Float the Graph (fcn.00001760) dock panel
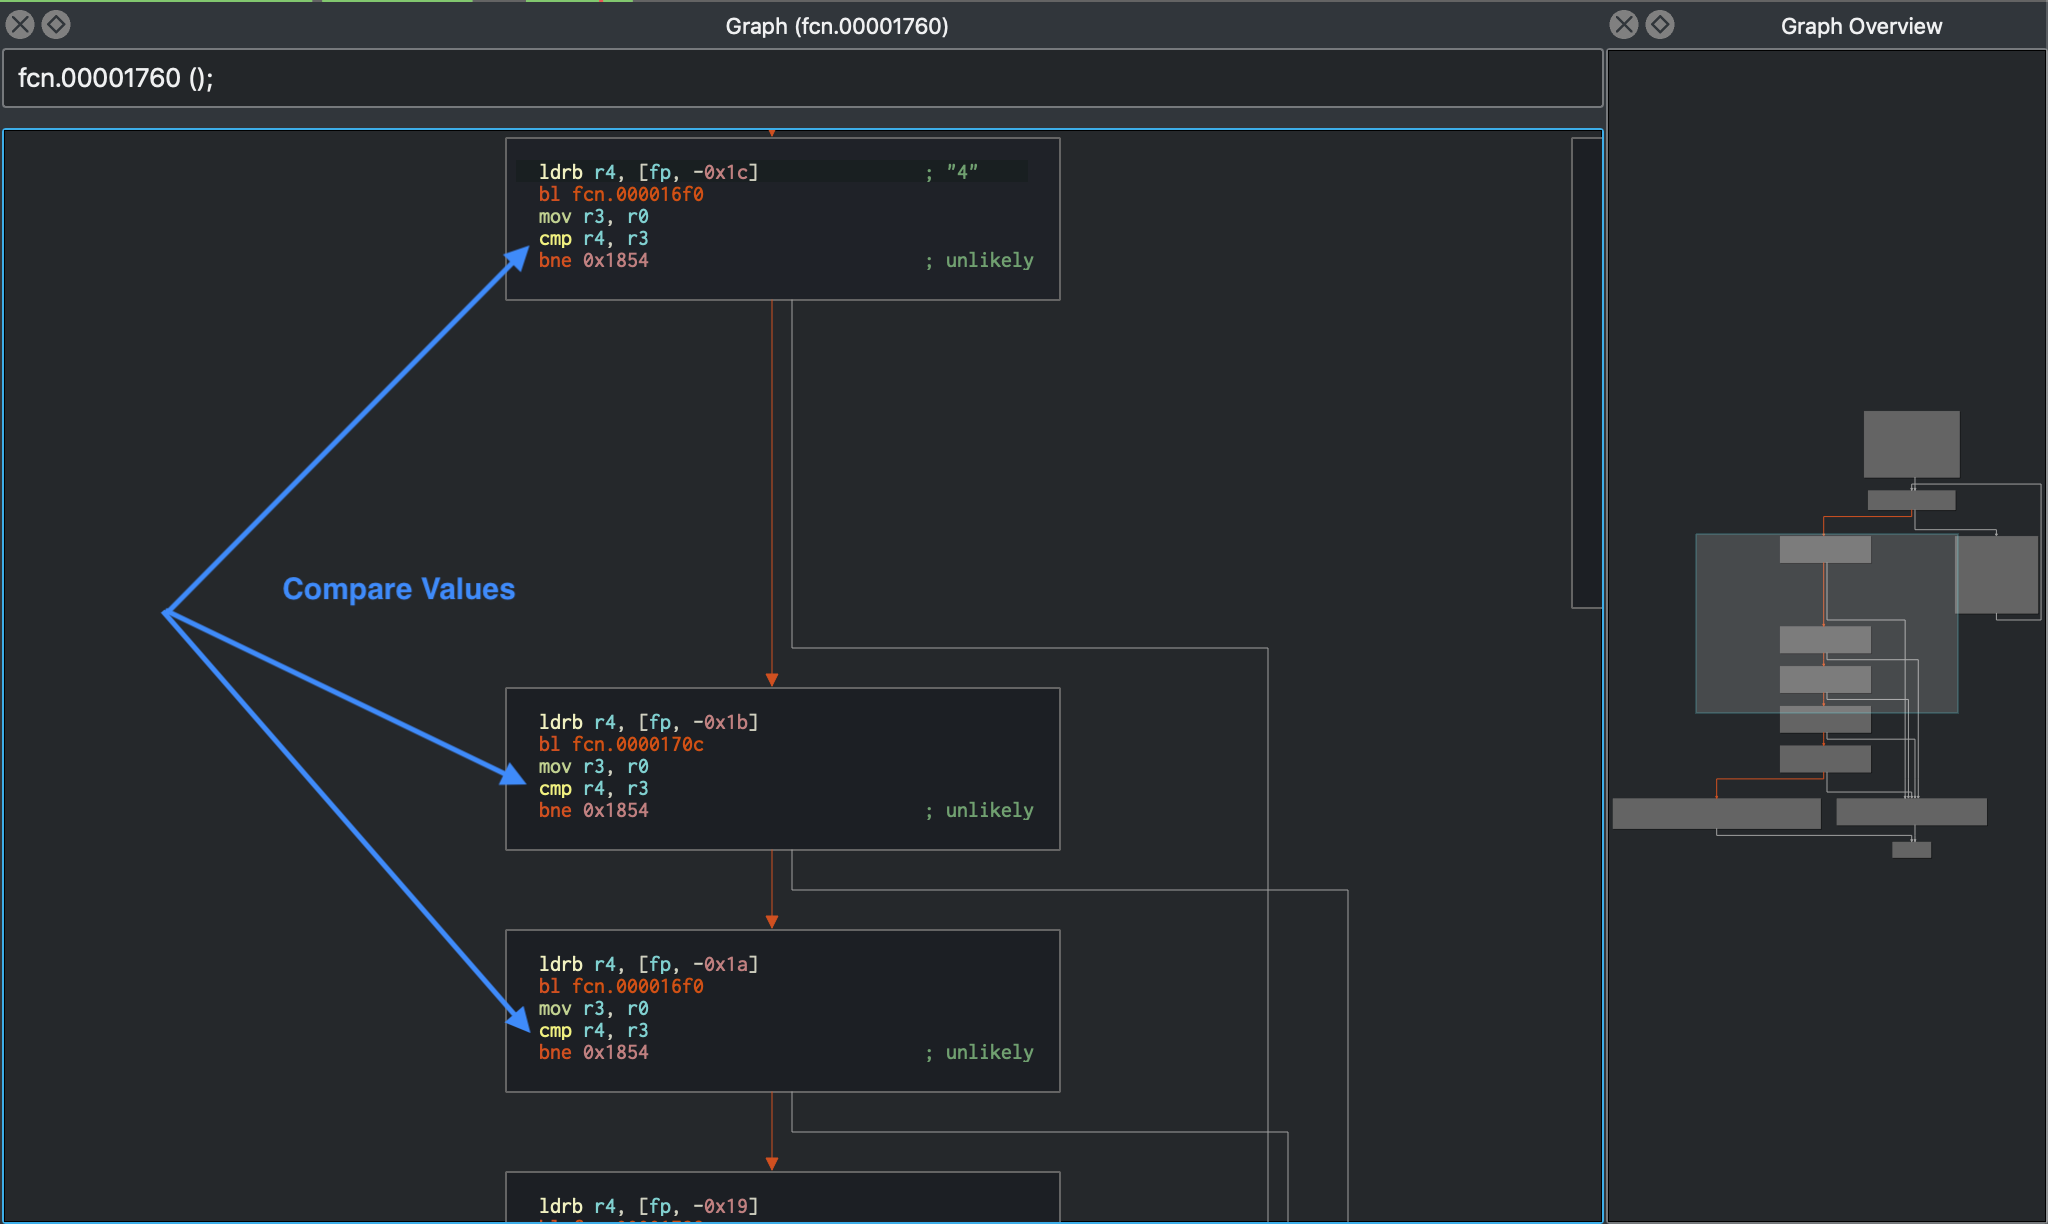Screen dimensions: 2048x1224 click(x=56, y=25)
